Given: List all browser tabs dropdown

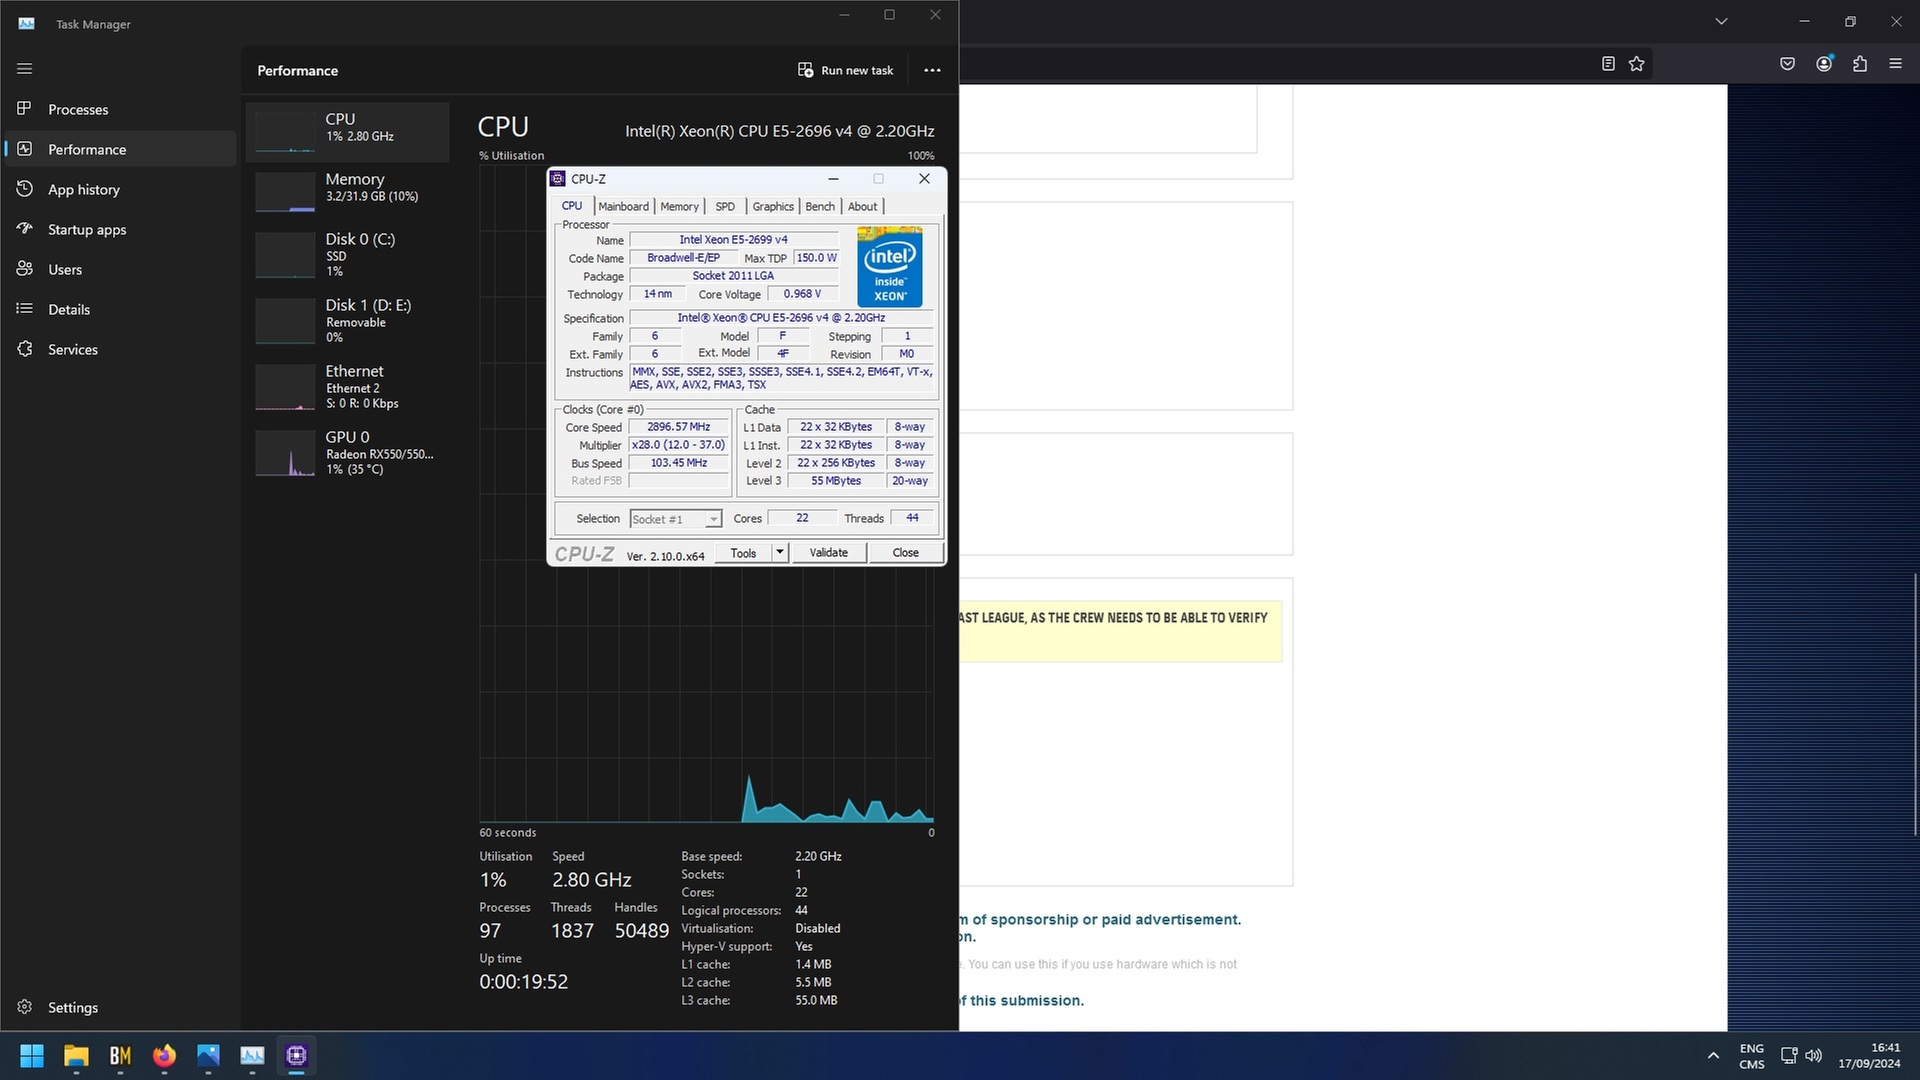Looking at the screenshot, I should pos(1721,21).
